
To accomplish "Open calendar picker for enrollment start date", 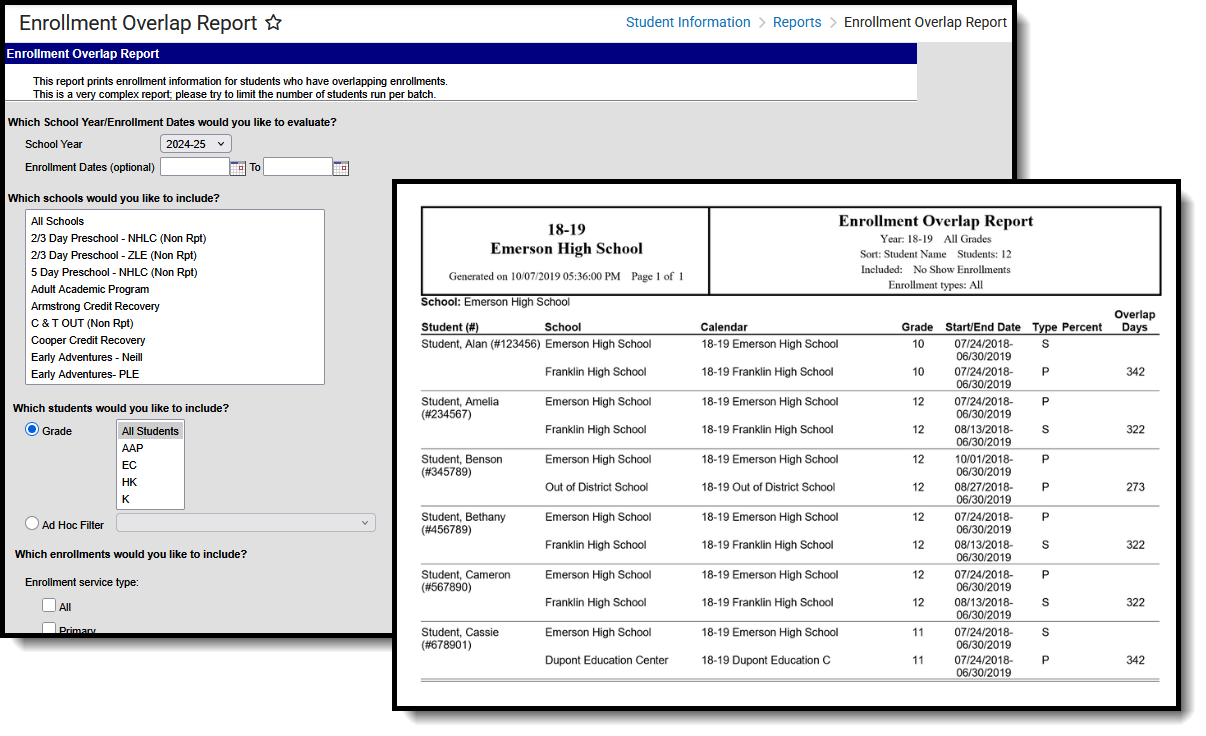I will pos(238,167).
